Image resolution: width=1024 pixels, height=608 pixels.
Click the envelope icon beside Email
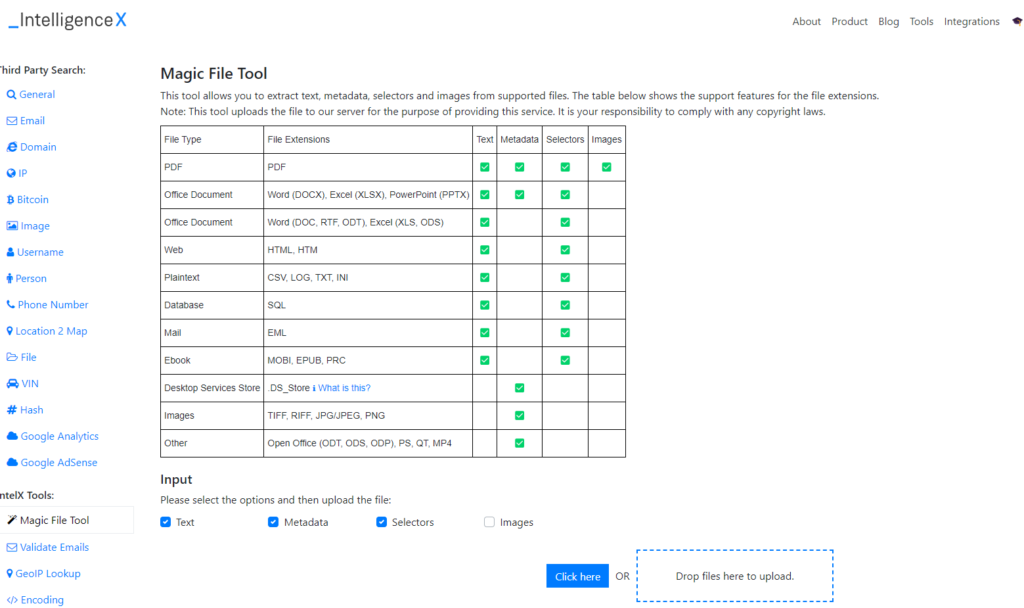point(12,121)
